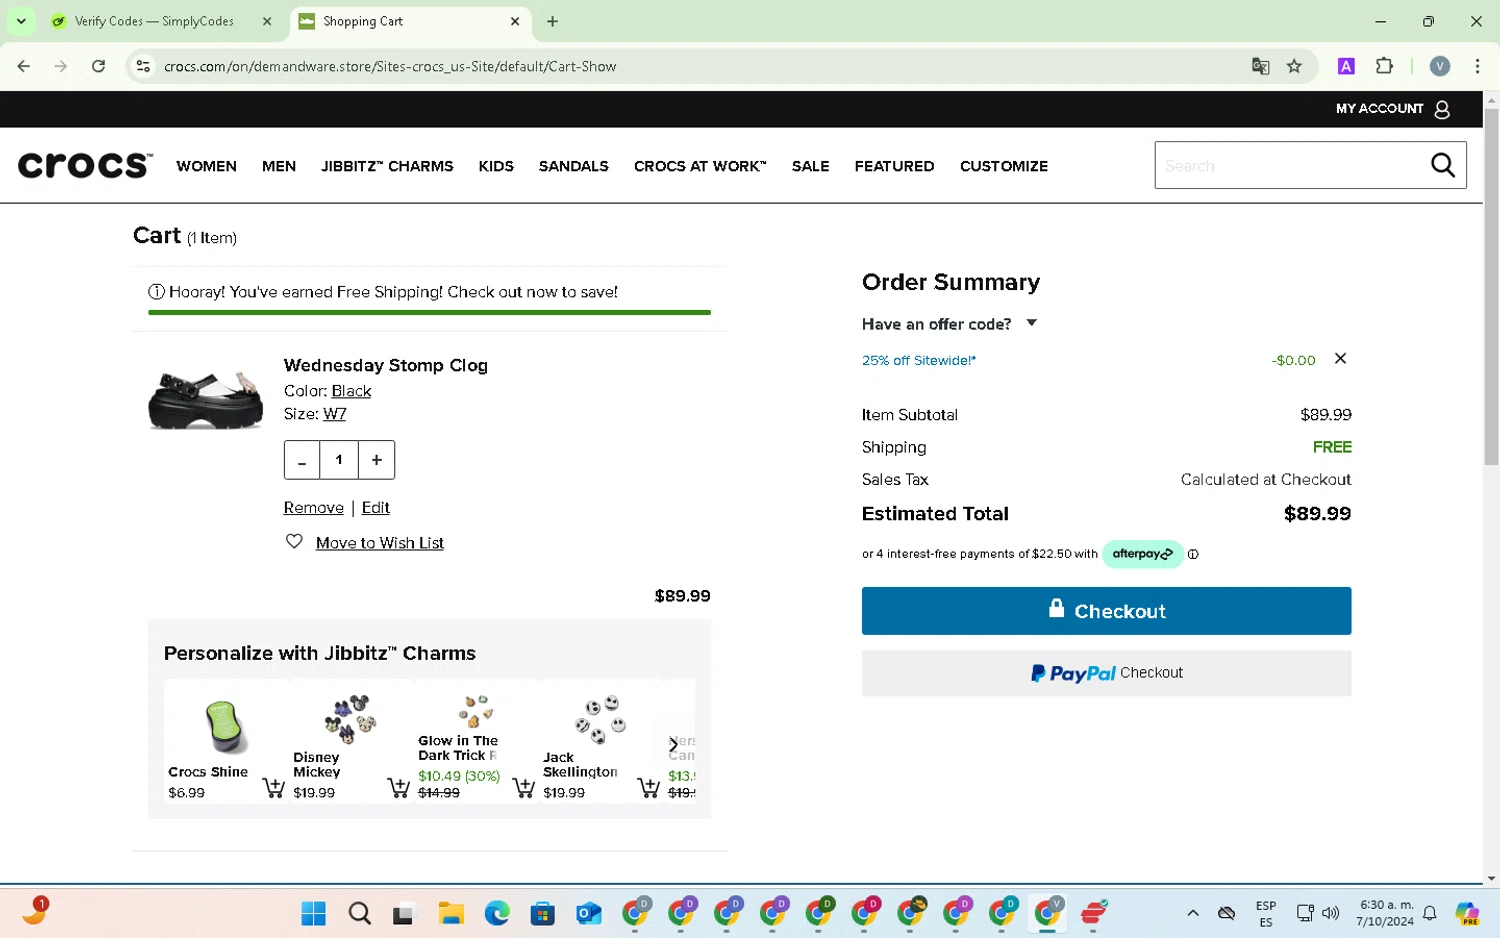1500x938 pixels.
Task: Open File Explorer from the taskbar
Action: [451, 913]
